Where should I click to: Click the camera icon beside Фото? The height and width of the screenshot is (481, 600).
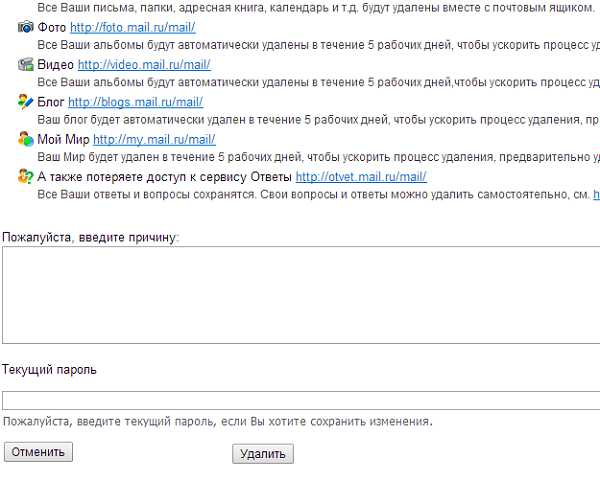pos(26,27)
